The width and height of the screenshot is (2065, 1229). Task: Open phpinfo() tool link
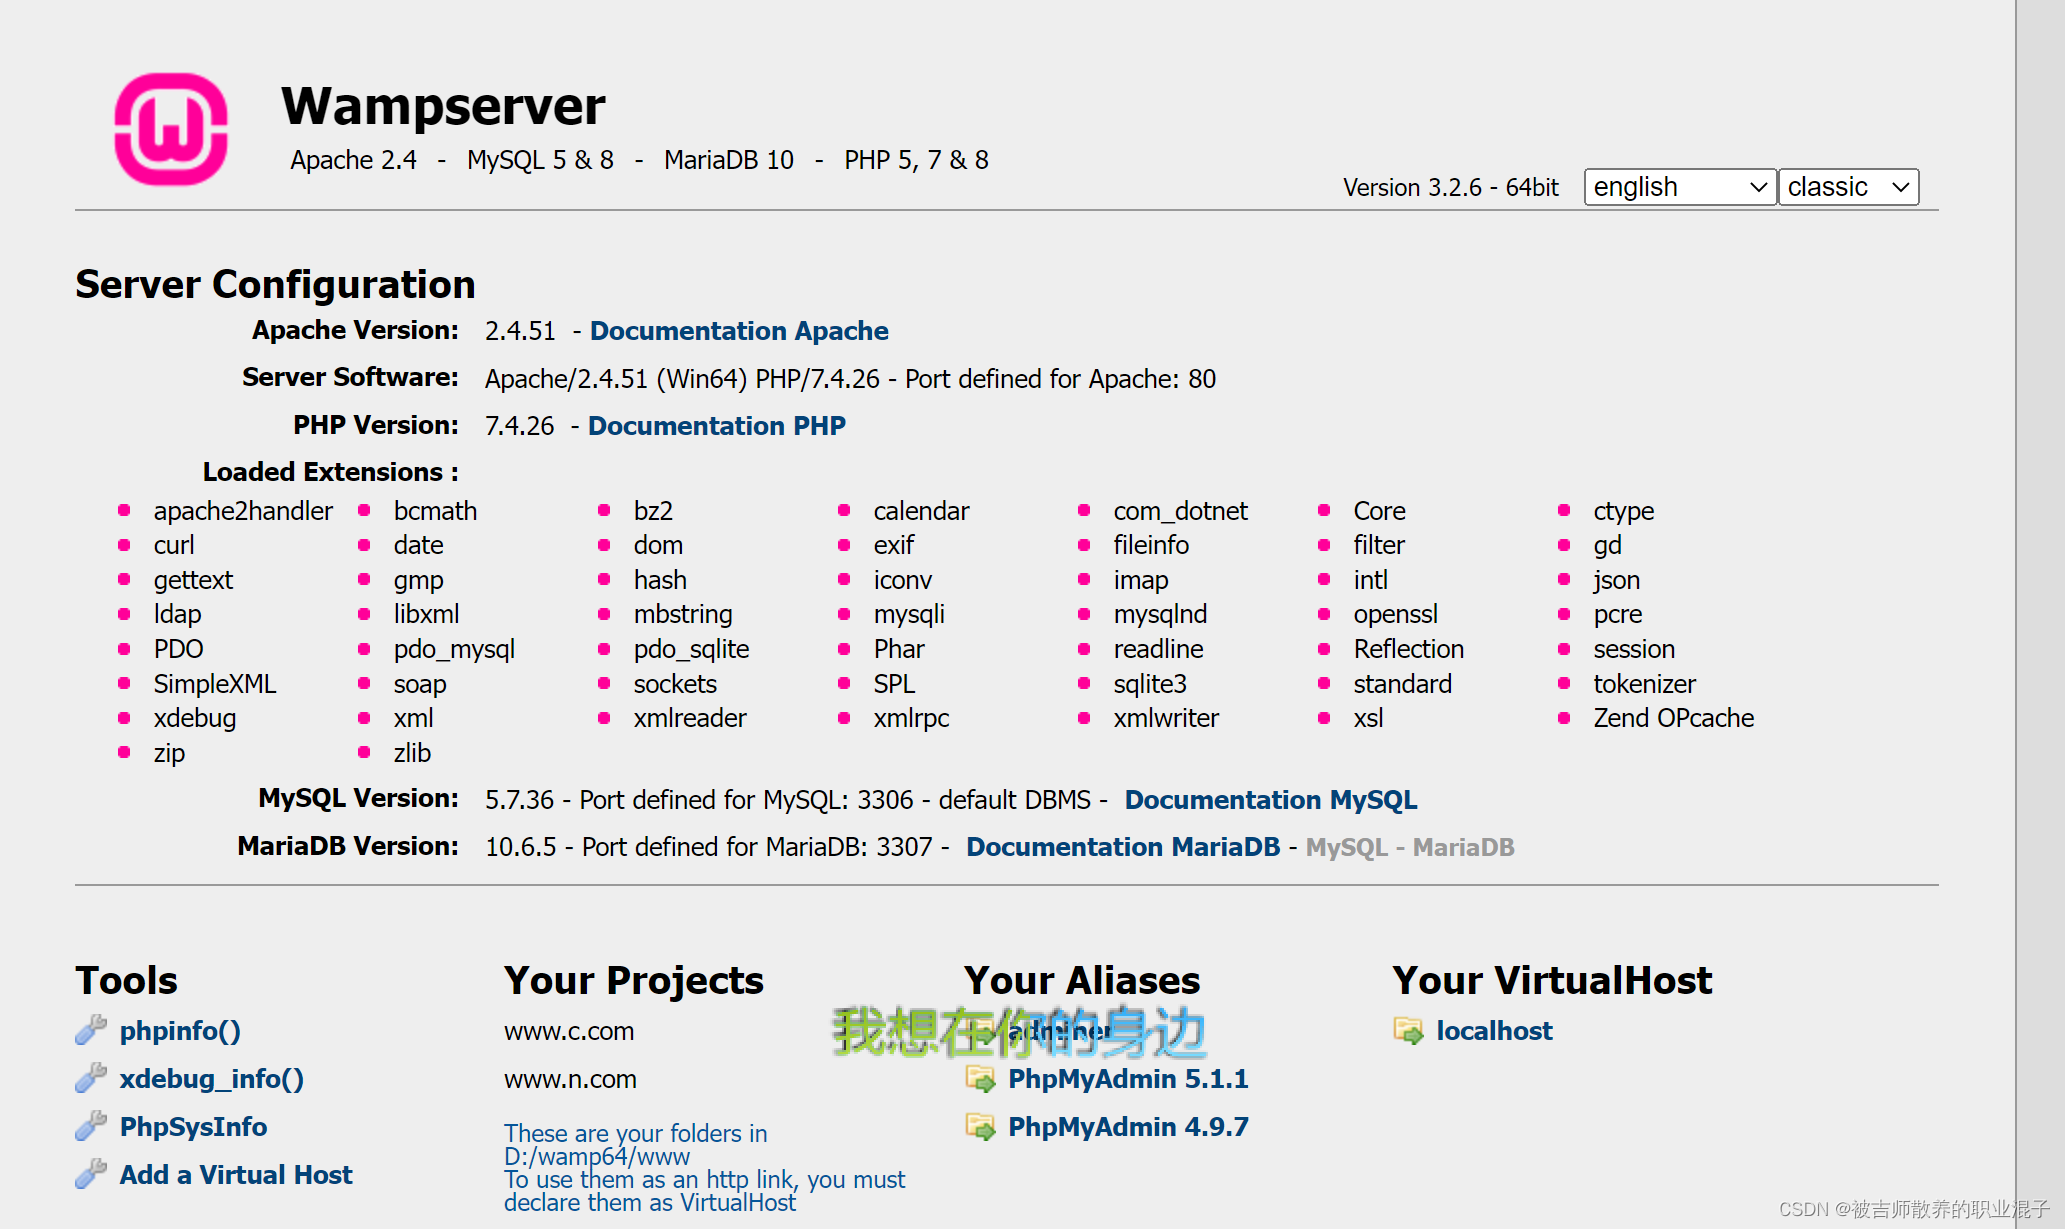(180, 1031)
